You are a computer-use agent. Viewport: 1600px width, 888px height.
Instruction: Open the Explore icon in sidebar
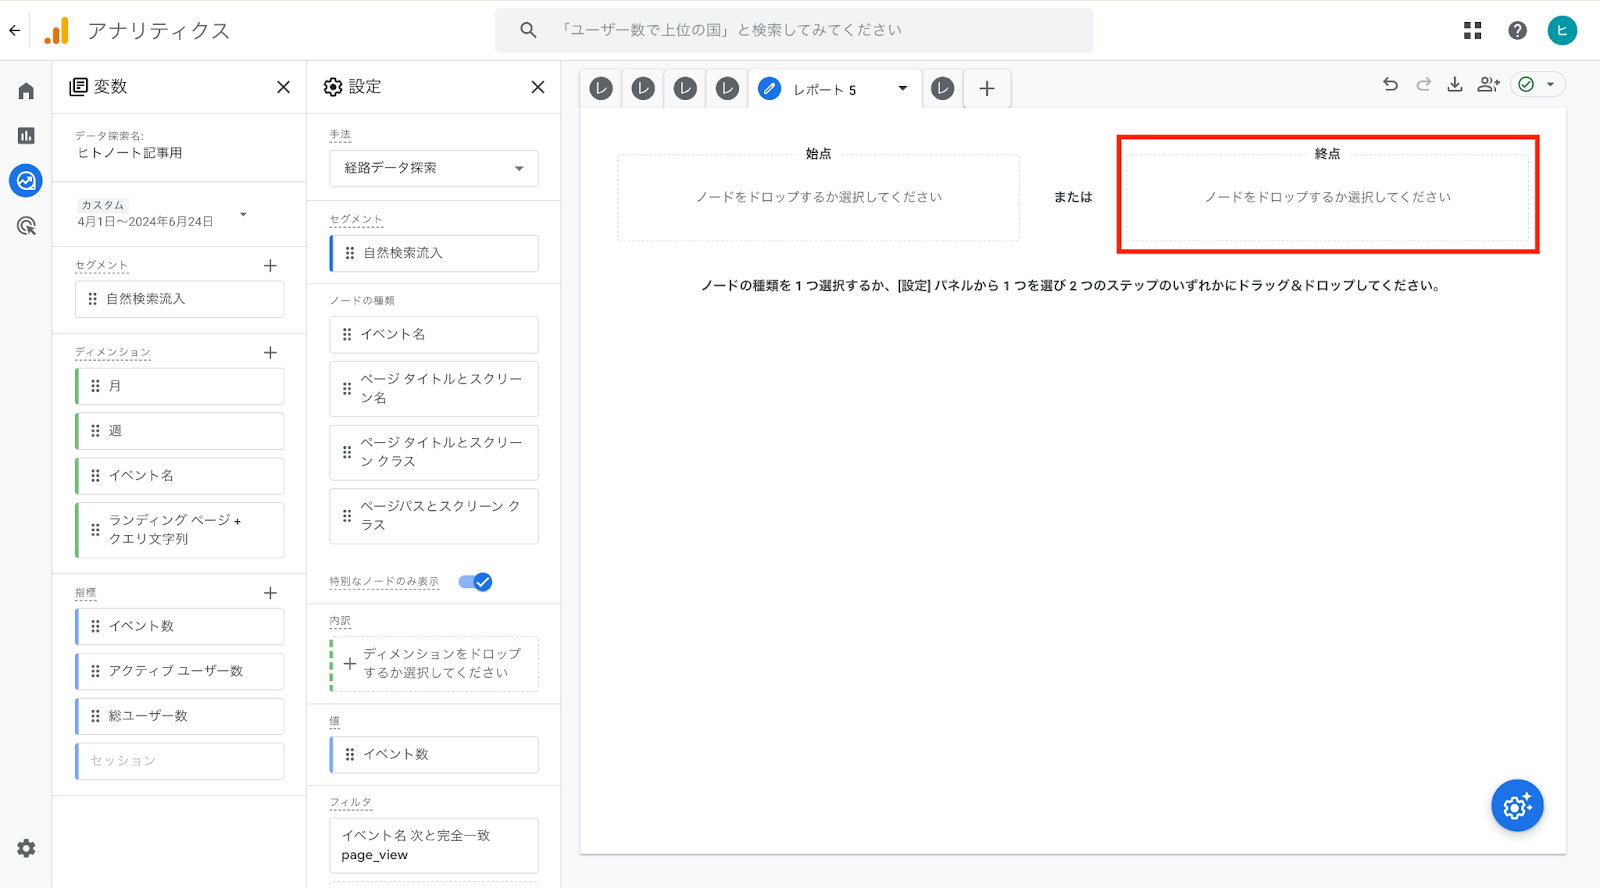click(x=26, y=181)
